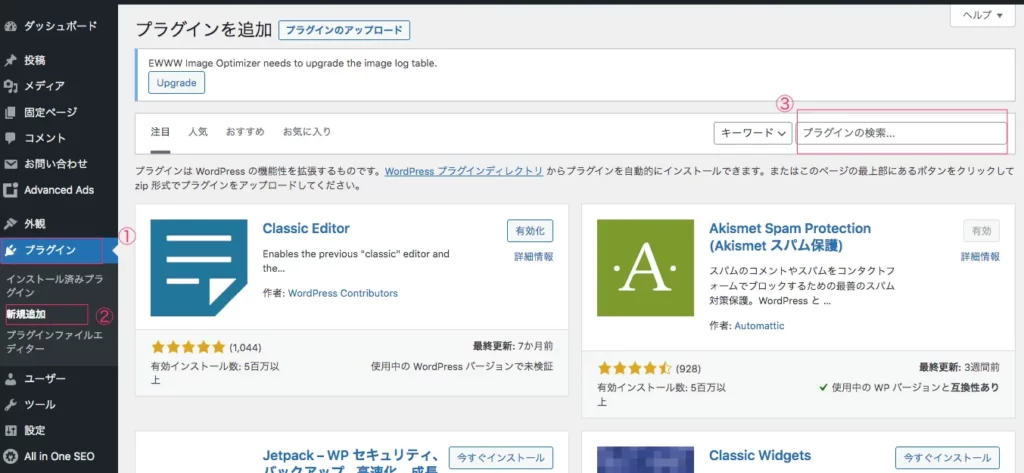This screenshot has width=1024, height=473.
Task: Switch to the お気に入り tab
Action: tap(307, 132)
